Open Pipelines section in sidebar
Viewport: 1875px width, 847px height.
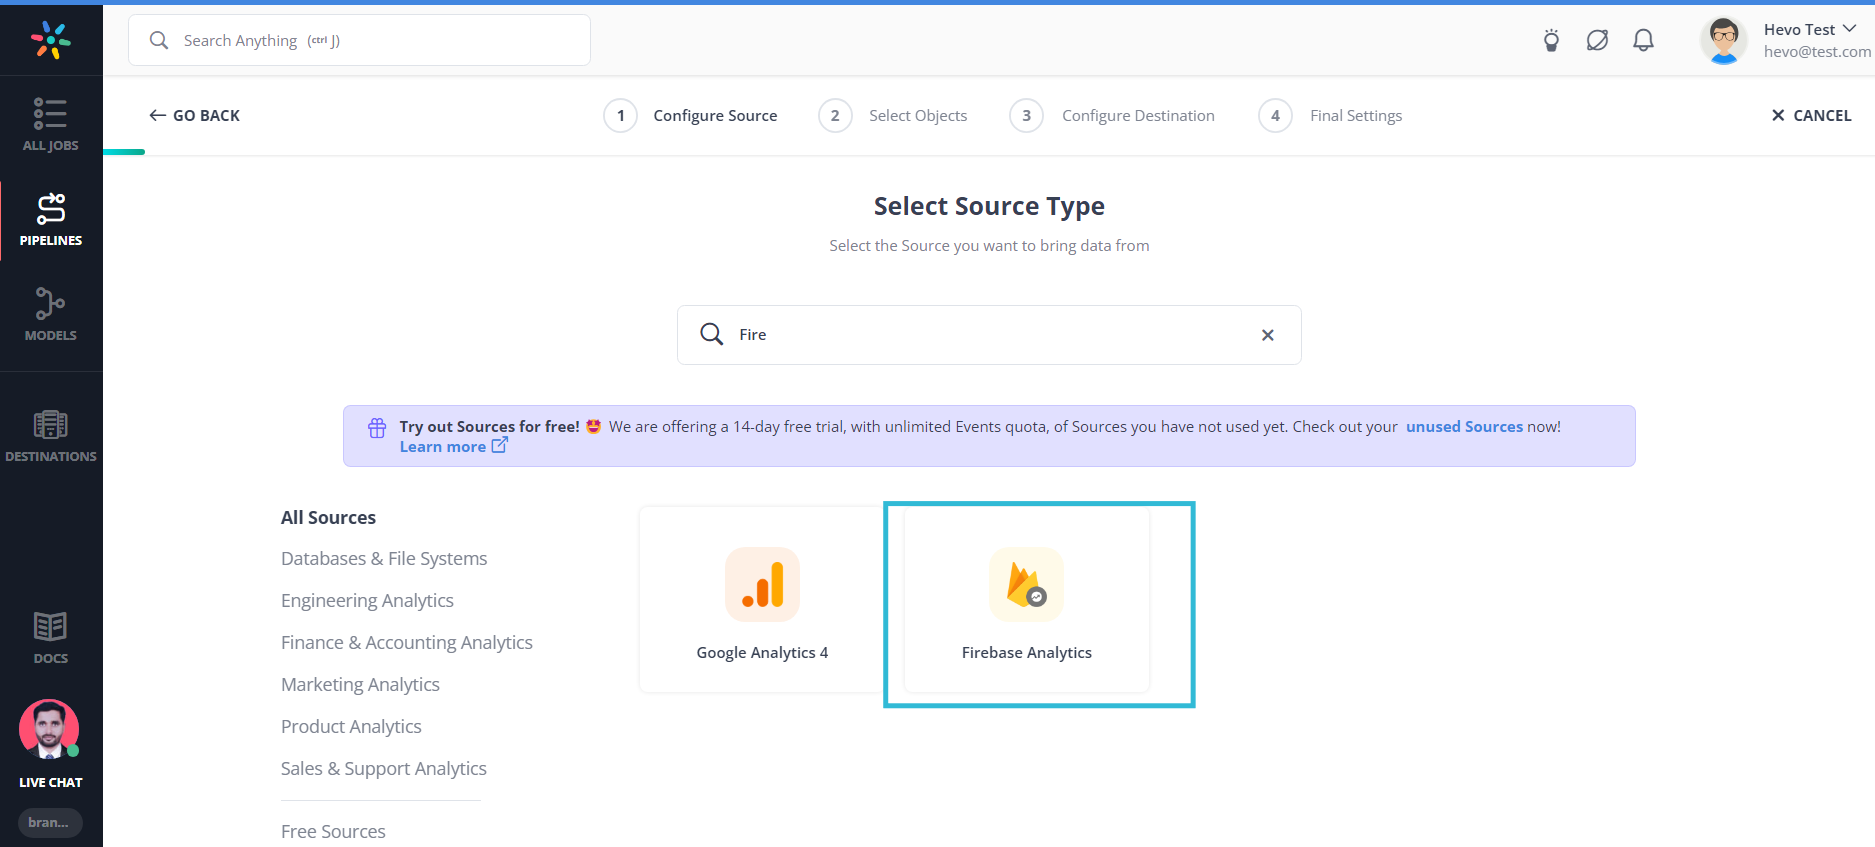tap(51, 220)
